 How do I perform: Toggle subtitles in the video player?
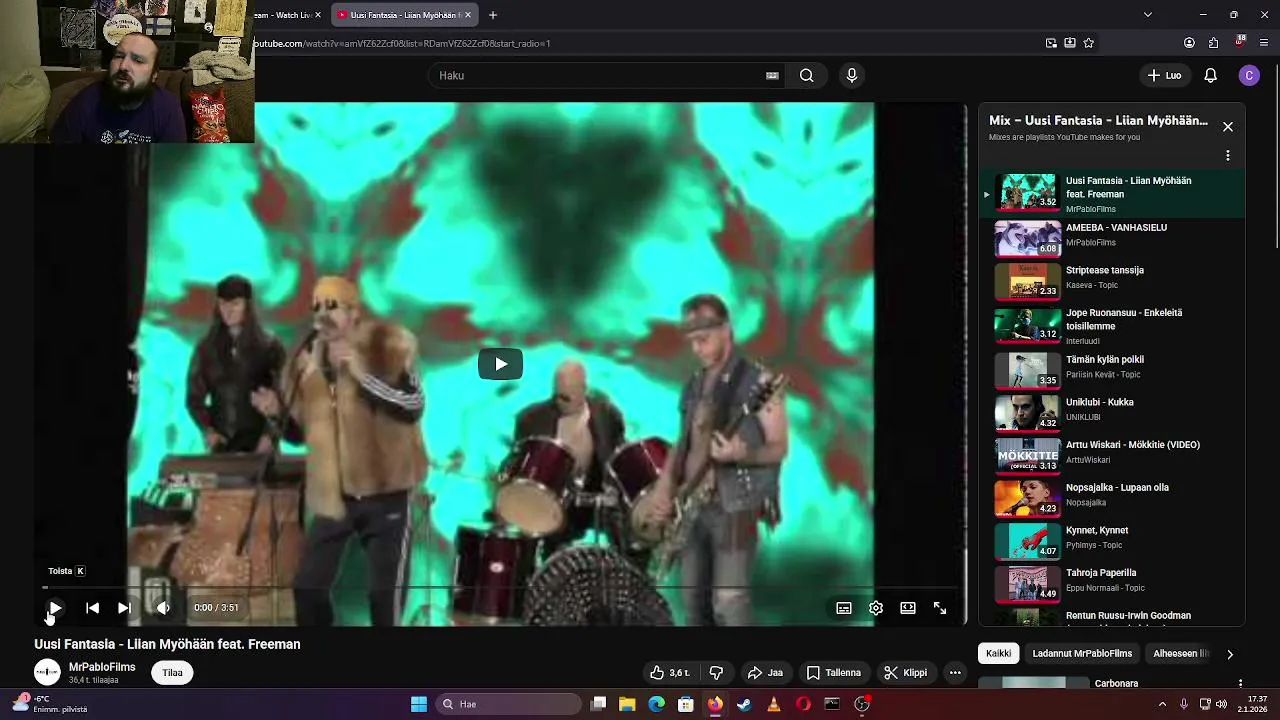(844, 608)
